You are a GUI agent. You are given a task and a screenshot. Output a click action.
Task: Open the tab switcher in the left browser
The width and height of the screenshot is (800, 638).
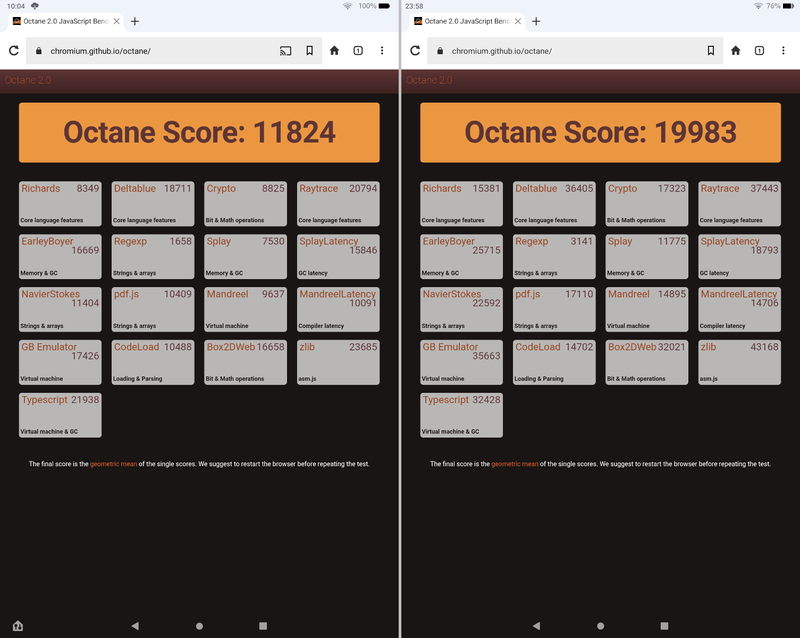(x=358, y=50)
